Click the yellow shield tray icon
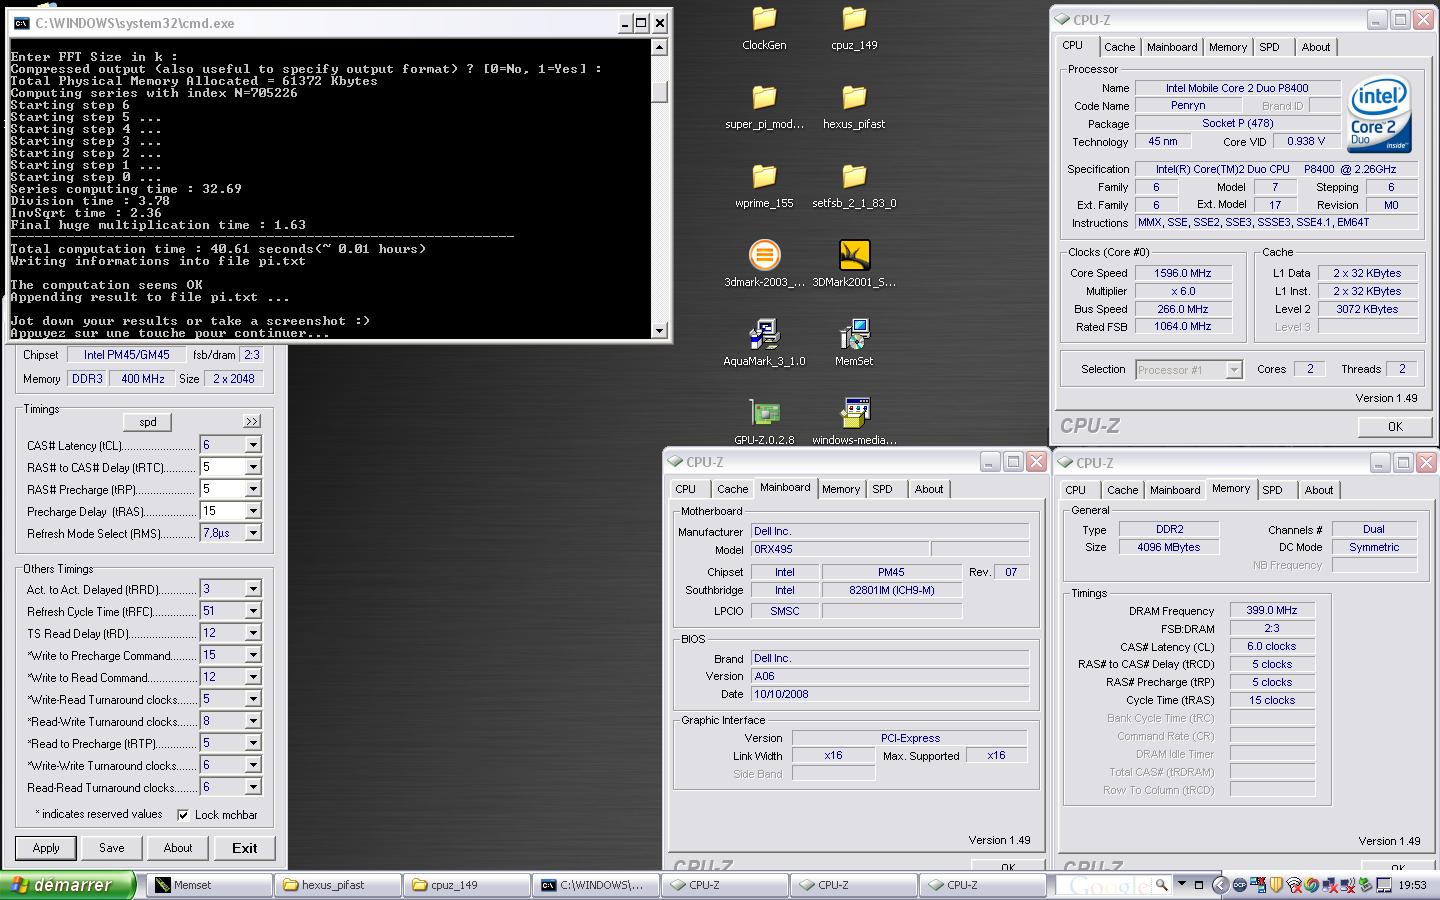 (x=1275, y=885)
